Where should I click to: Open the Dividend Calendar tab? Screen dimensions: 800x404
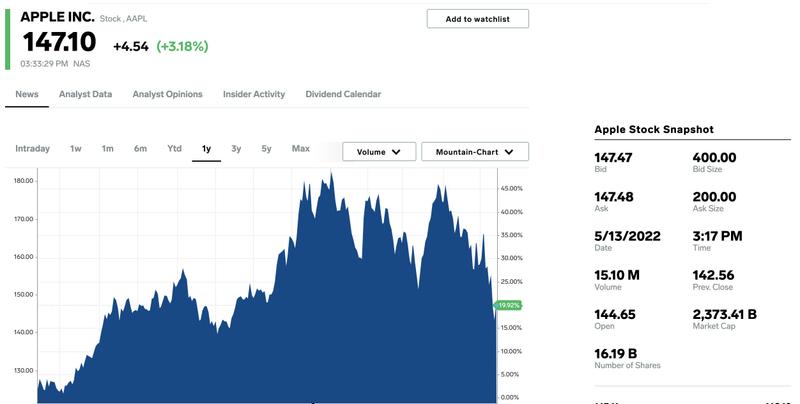point(343,94)
